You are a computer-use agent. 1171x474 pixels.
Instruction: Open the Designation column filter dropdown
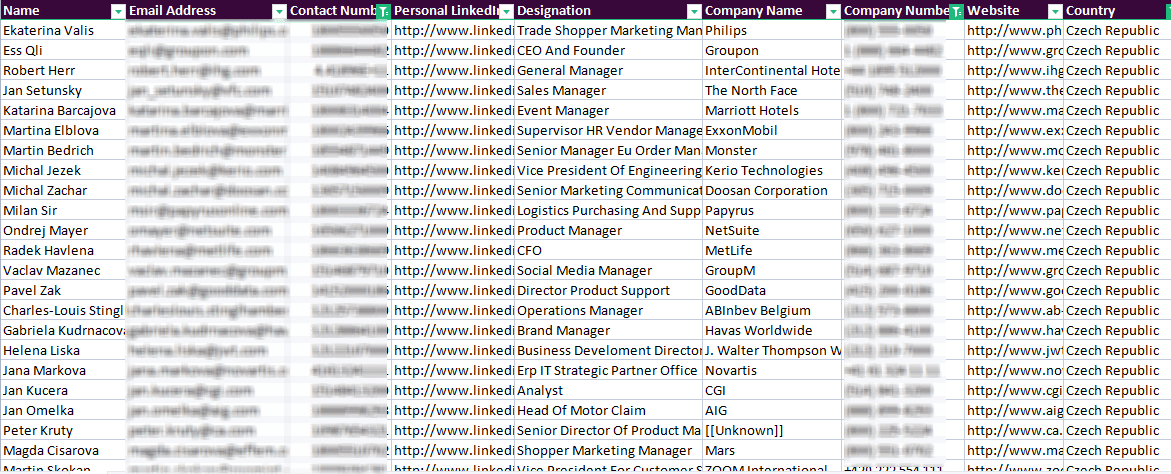pyautogui.click(x=695, y=11)
